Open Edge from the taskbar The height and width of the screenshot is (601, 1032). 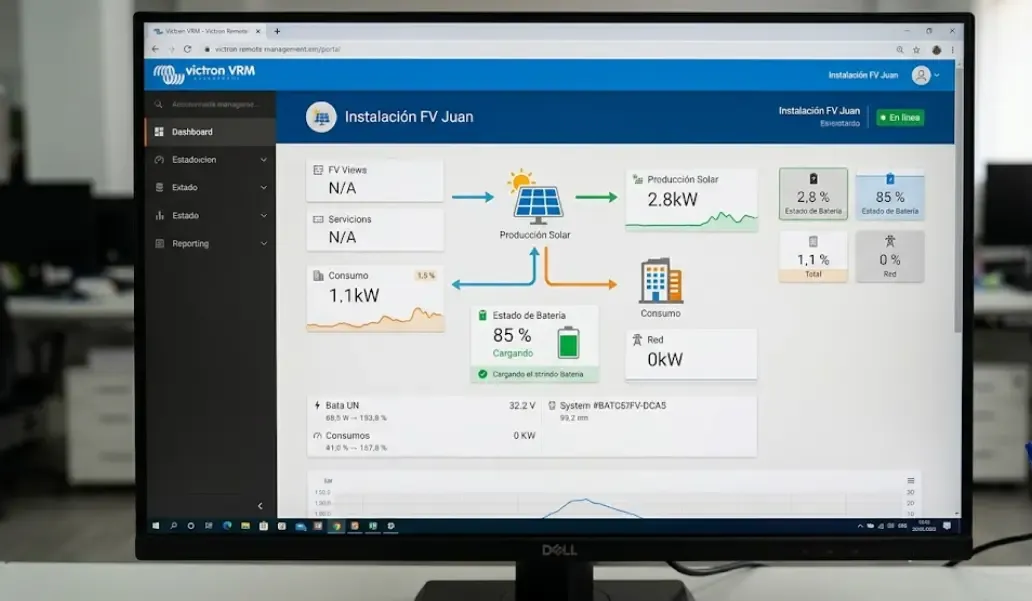[227, 526]
